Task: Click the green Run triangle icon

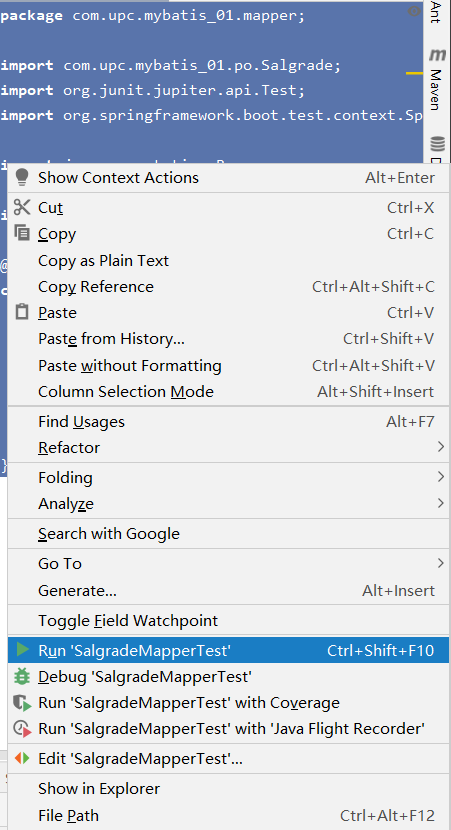Action: 22,649
